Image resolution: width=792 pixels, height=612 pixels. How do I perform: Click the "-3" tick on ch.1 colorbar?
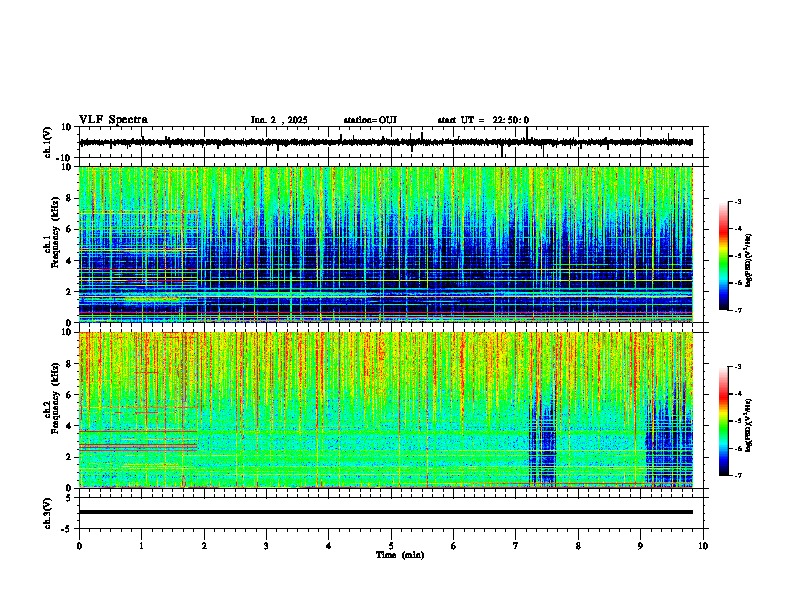click(737, 201)
